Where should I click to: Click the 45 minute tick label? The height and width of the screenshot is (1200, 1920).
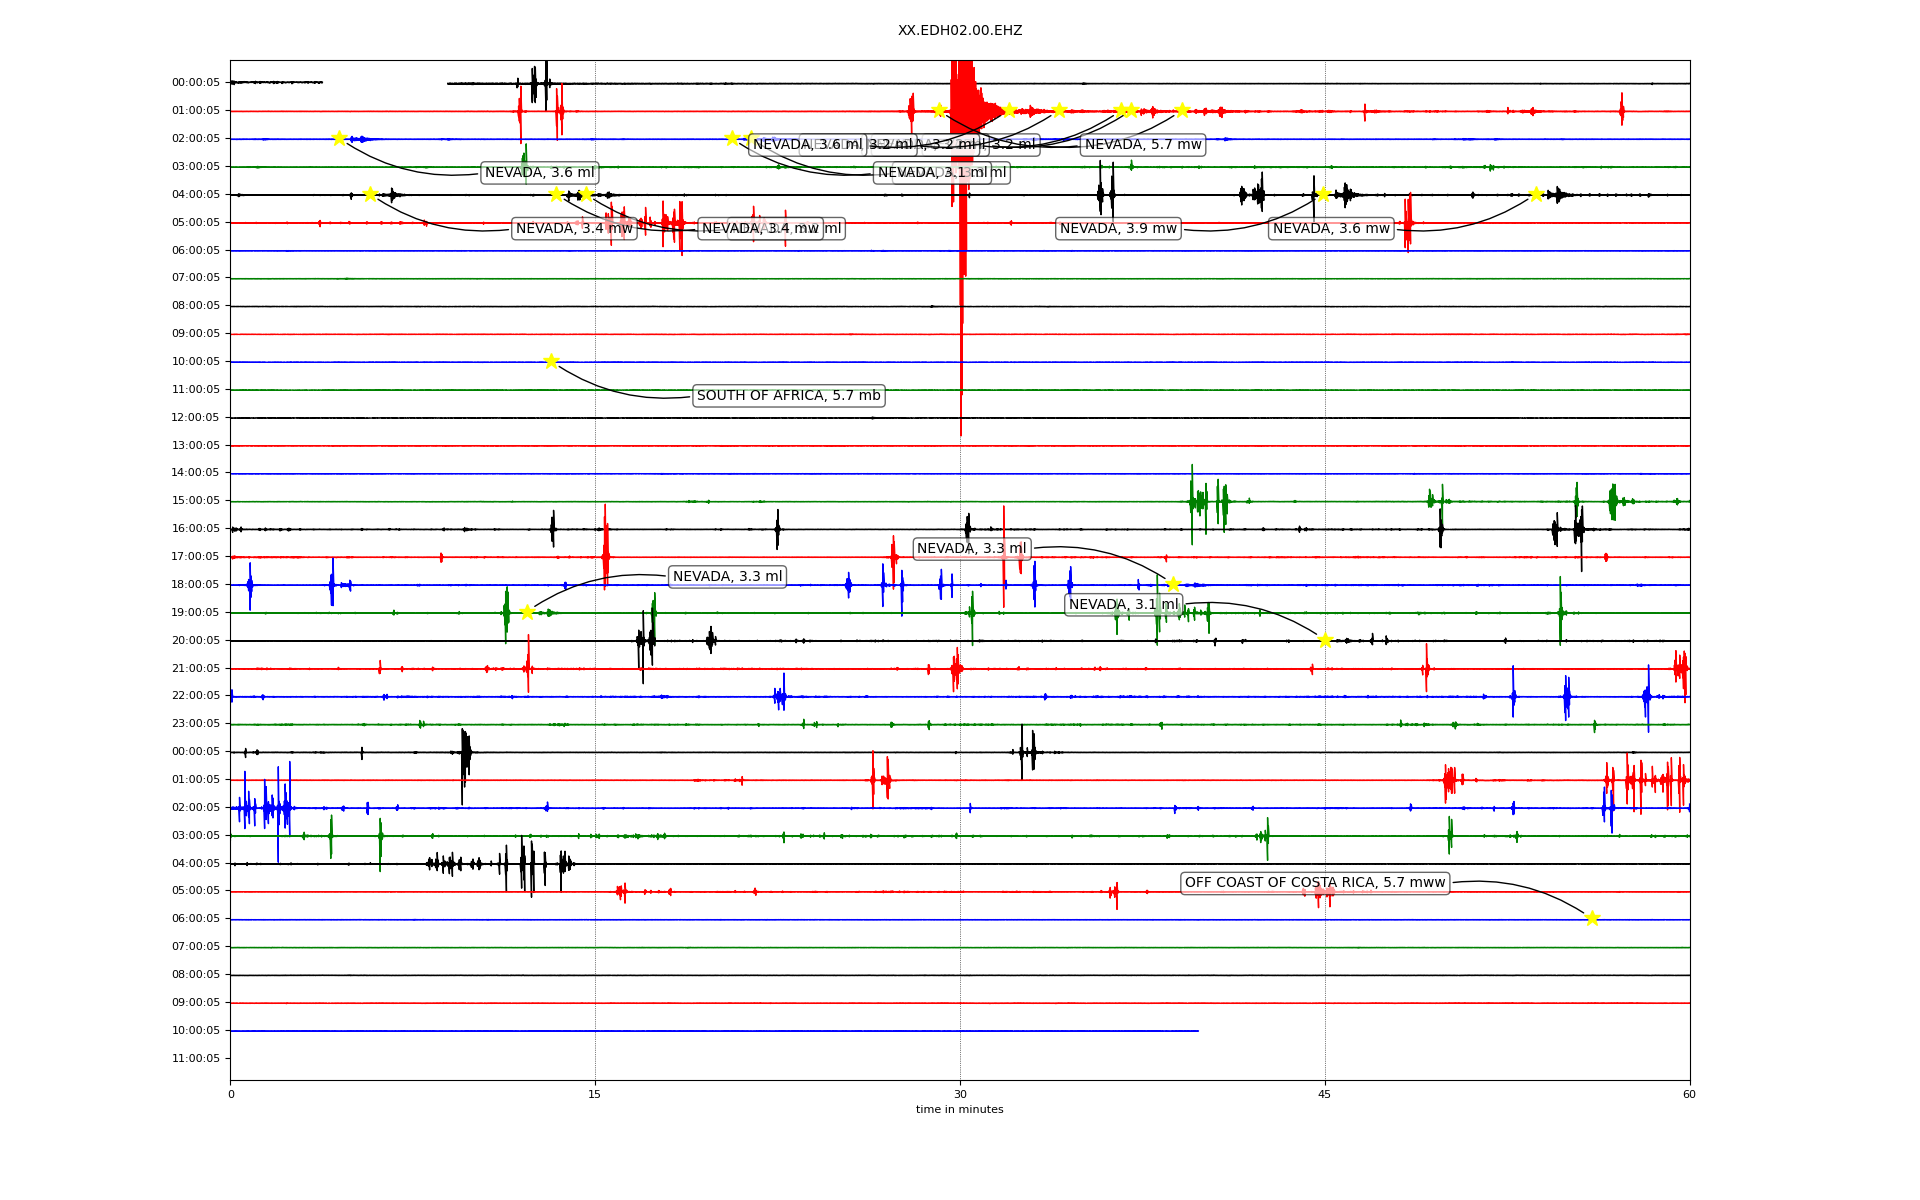pos(1325,1094)
